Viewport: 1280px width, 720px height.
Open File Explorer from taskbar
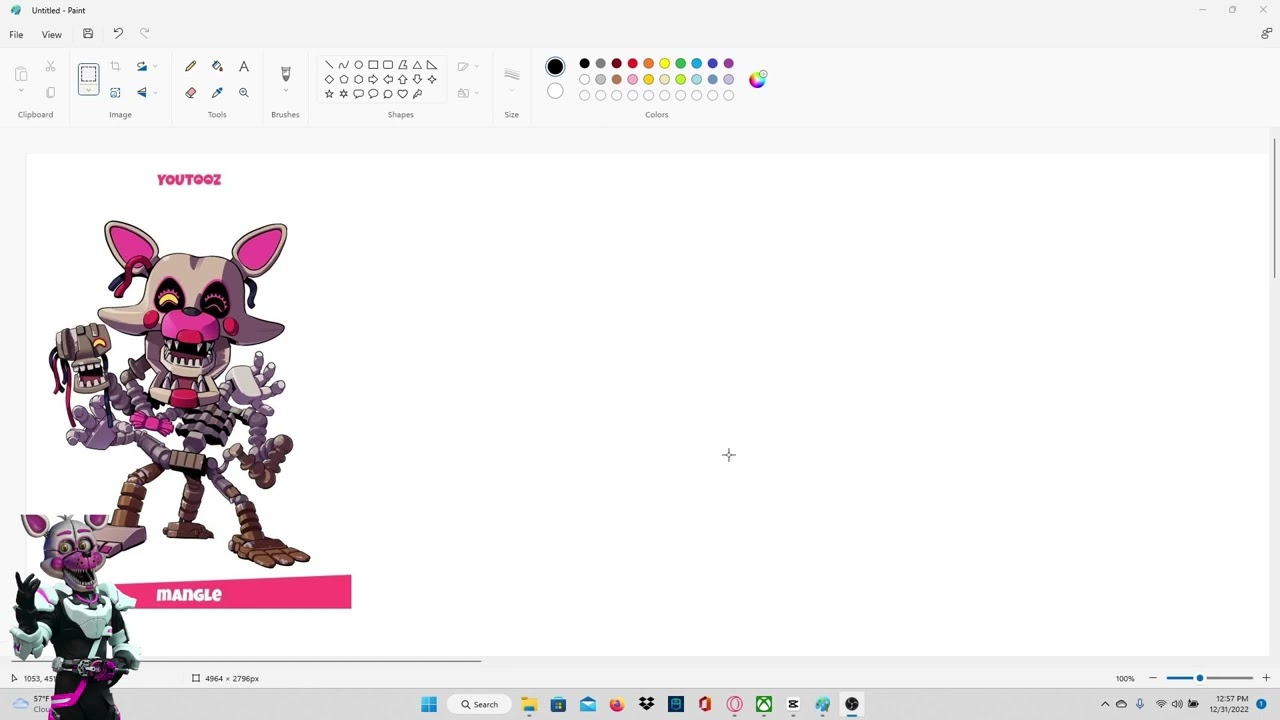[x=529, y=704]
